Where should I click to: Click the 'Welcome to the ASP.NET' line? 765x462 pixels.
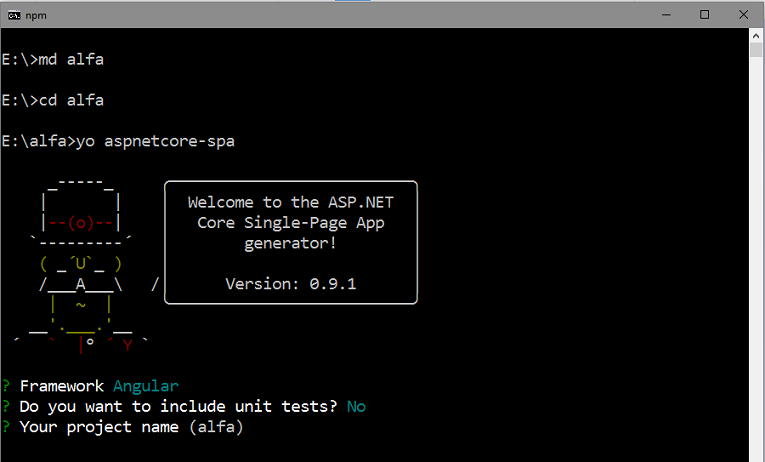tap(291, 202)
